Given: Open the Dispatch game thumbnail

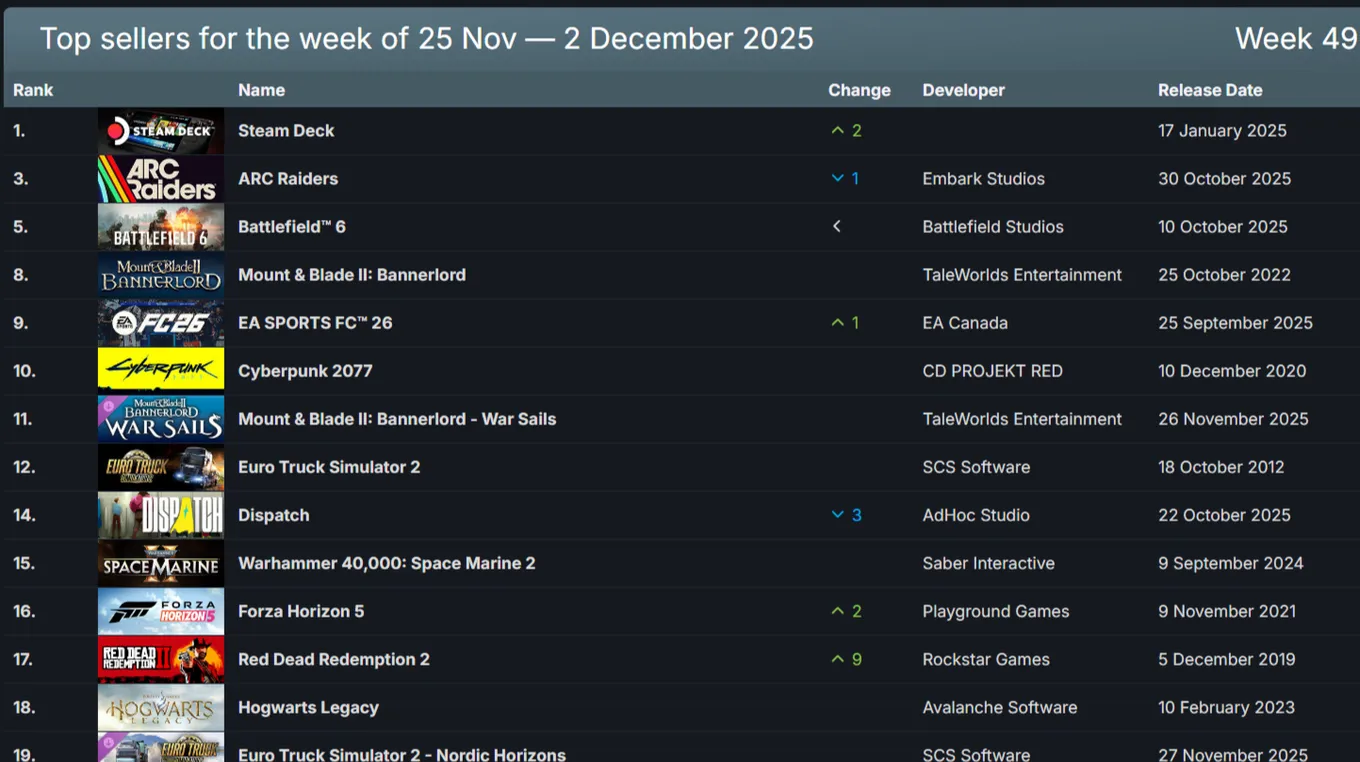Looking at the screenshot, I should coord(161,515).
